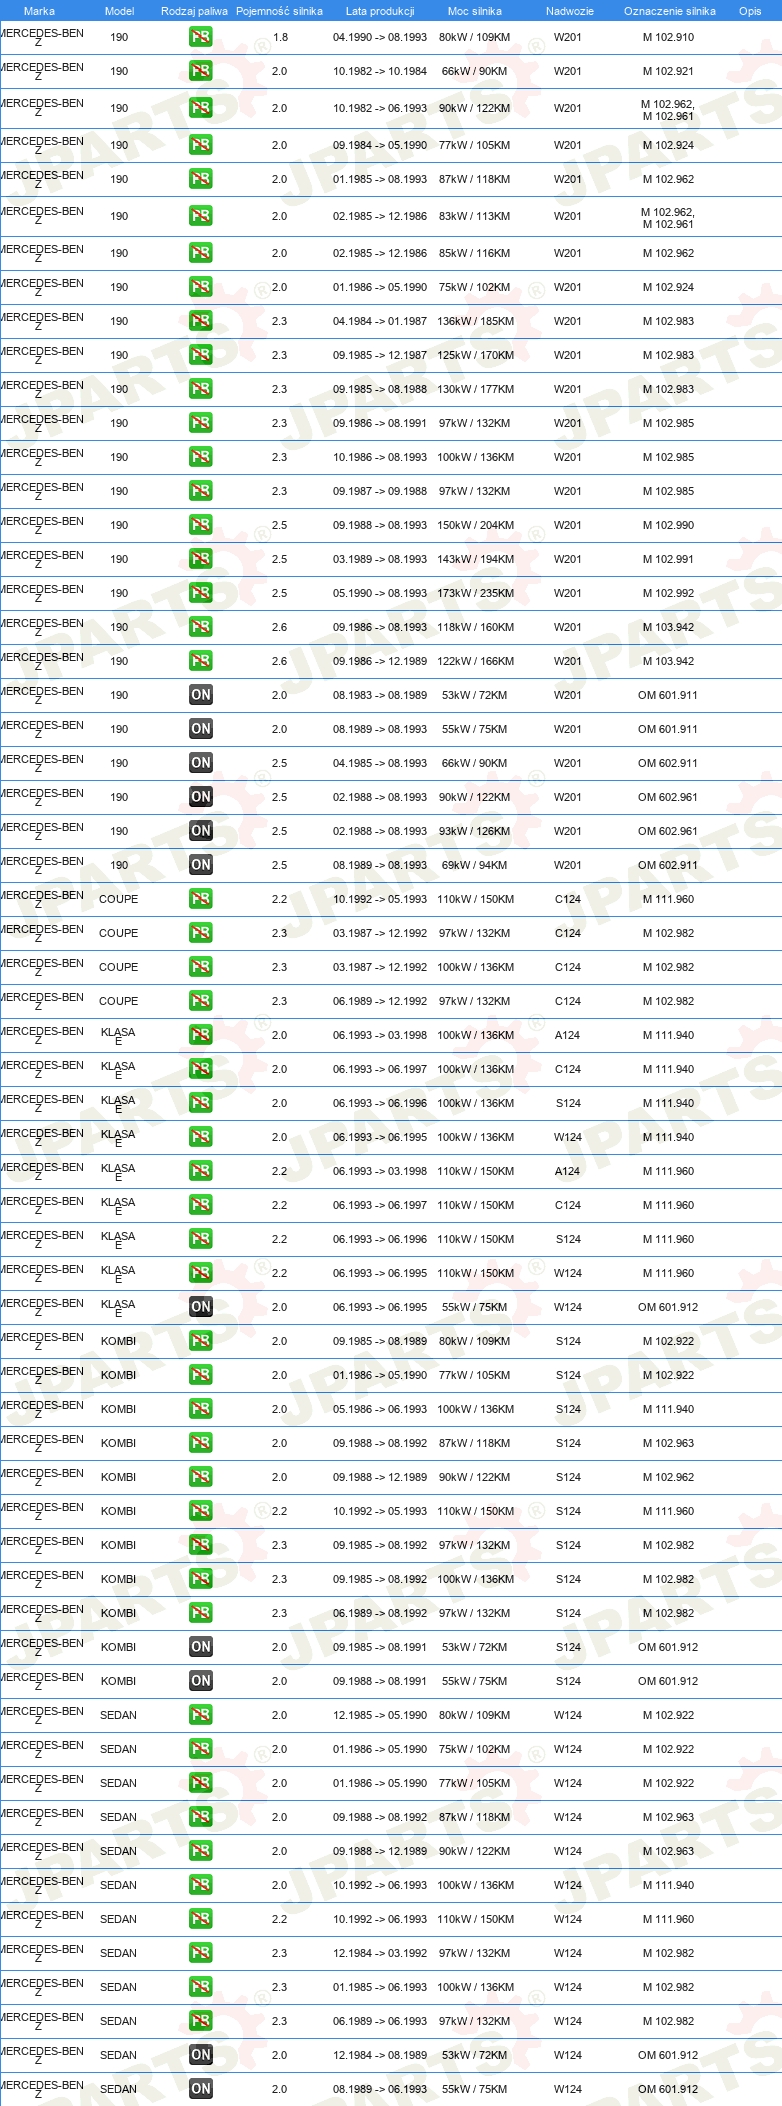This screenshot has width=782, height=2106.
Task: Click ON diesel icon in KOMBI 55kW / 75KM row
Action: coord(201,1681)
